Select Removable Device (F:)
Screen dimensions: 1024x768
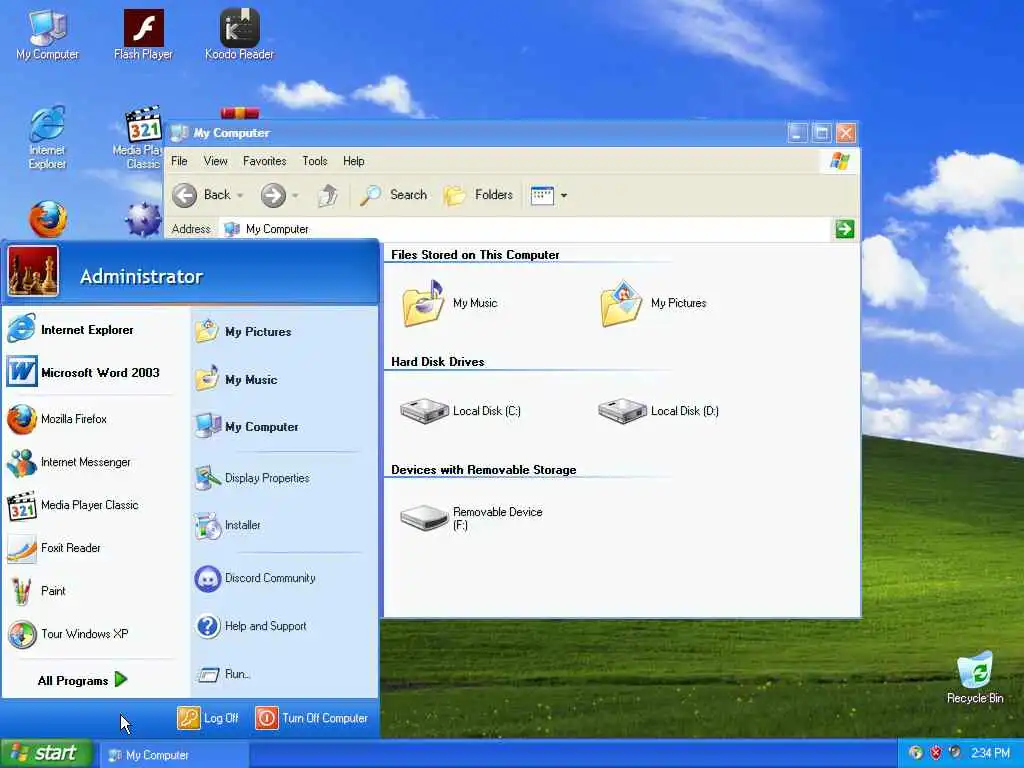471,518
